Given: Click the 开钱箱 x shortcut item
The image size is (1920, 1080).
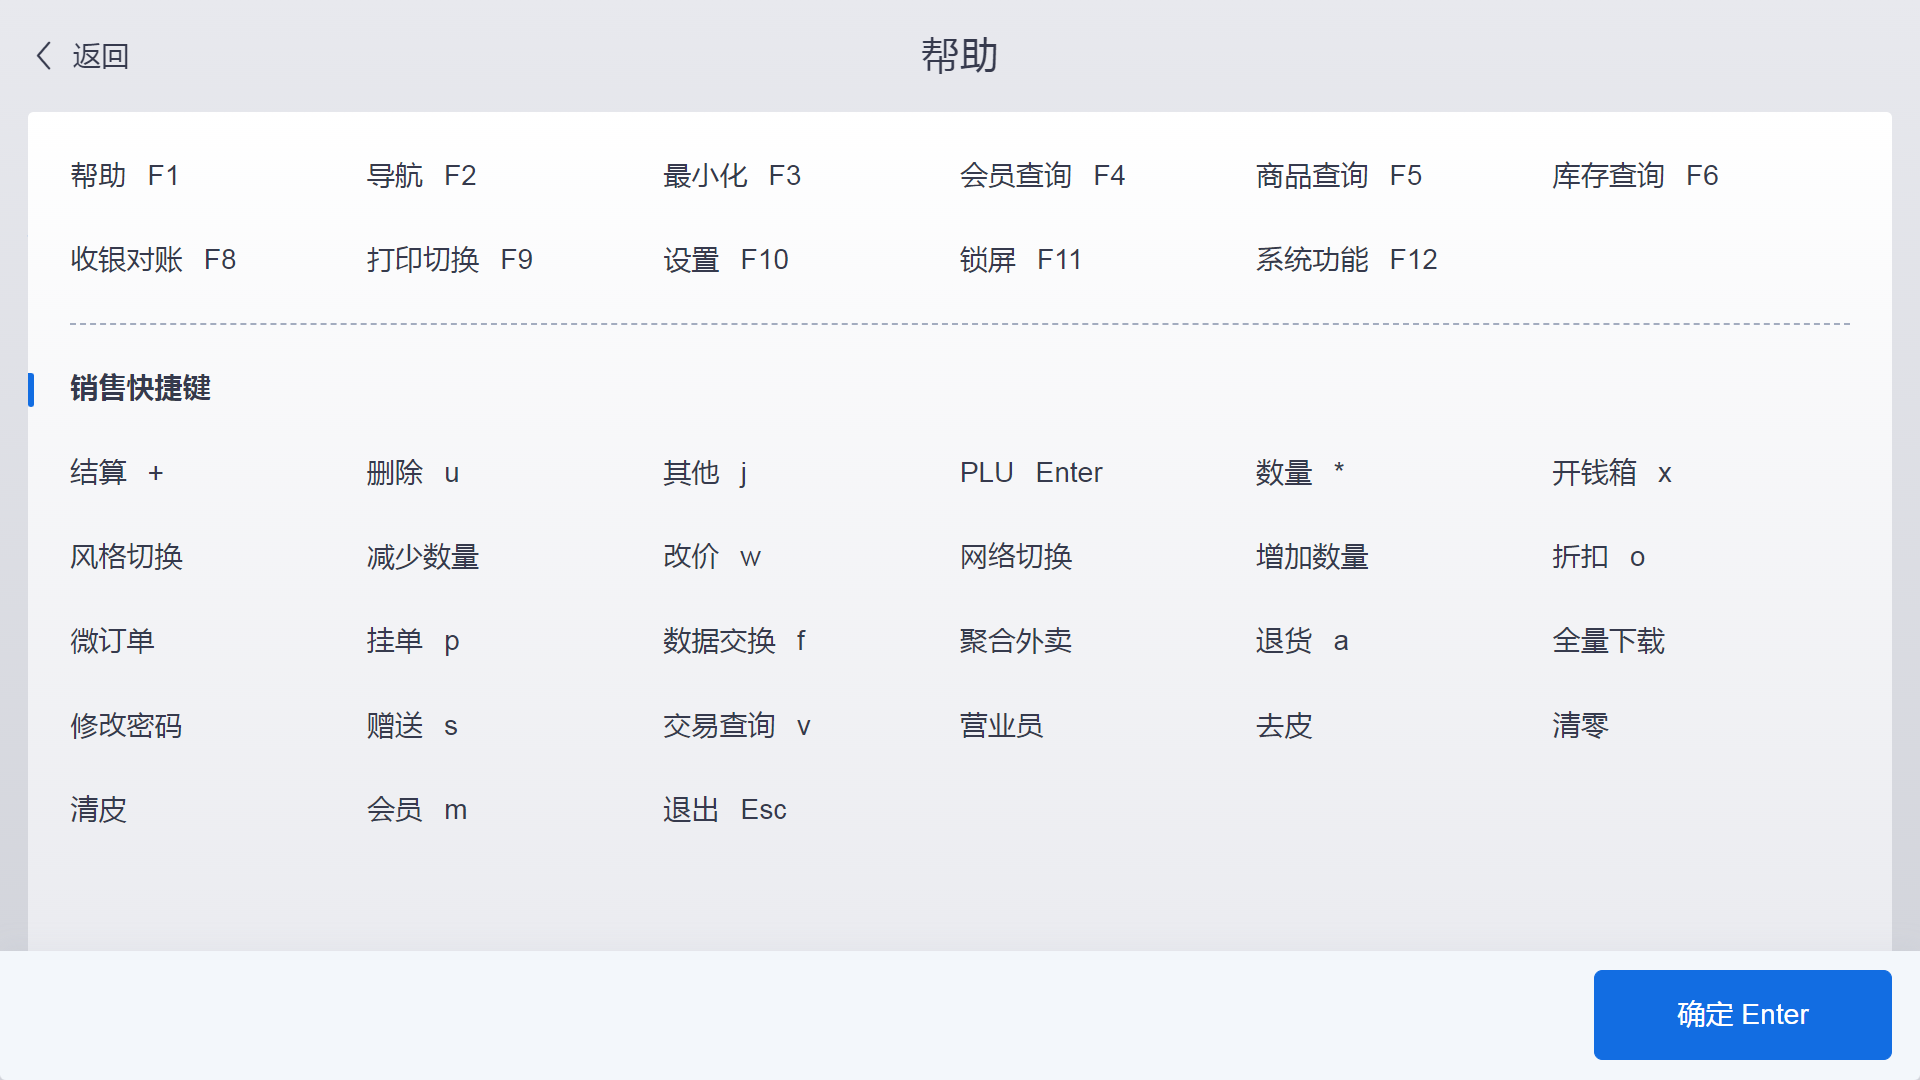Looking at the screenshot, I should pos(1612,472).
